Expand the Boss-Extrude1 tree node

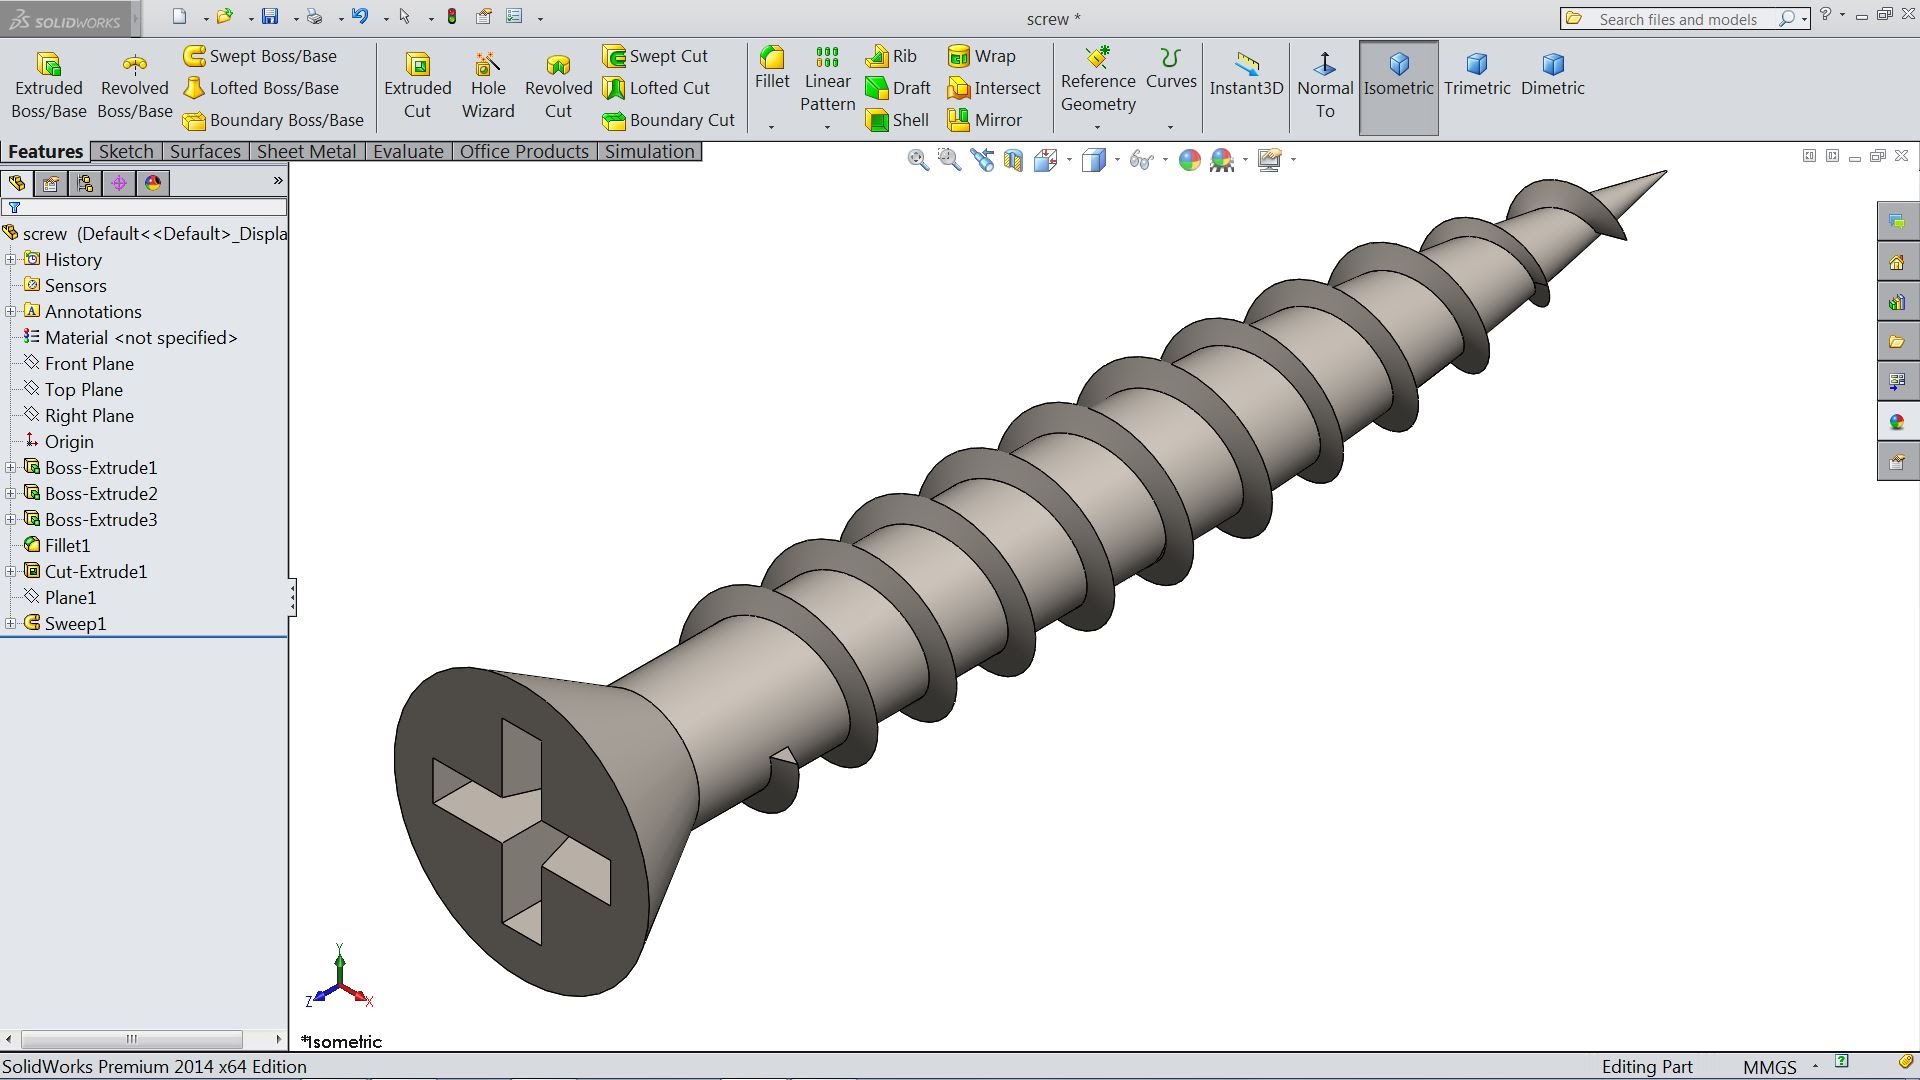pyautogui.click(x=11, y=467)
